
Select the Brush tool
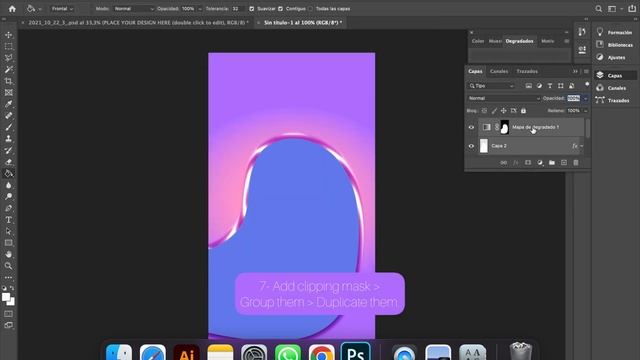9,127
